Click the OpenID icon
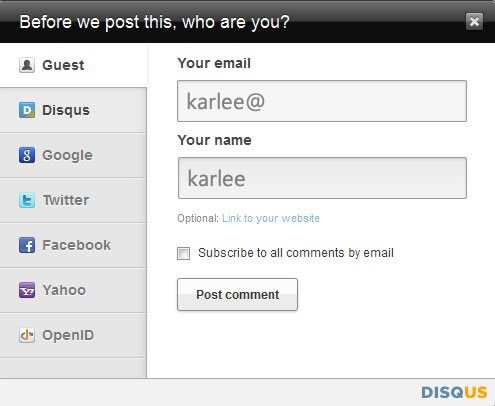 tap(27, 335)
